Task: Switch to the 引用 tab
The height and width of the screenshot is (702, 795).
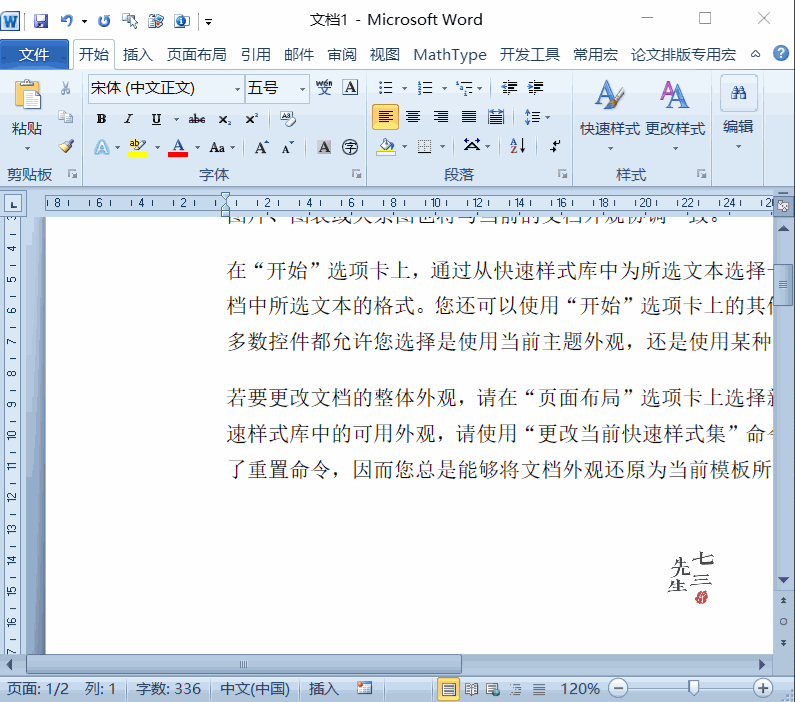Action: [256, 54]
